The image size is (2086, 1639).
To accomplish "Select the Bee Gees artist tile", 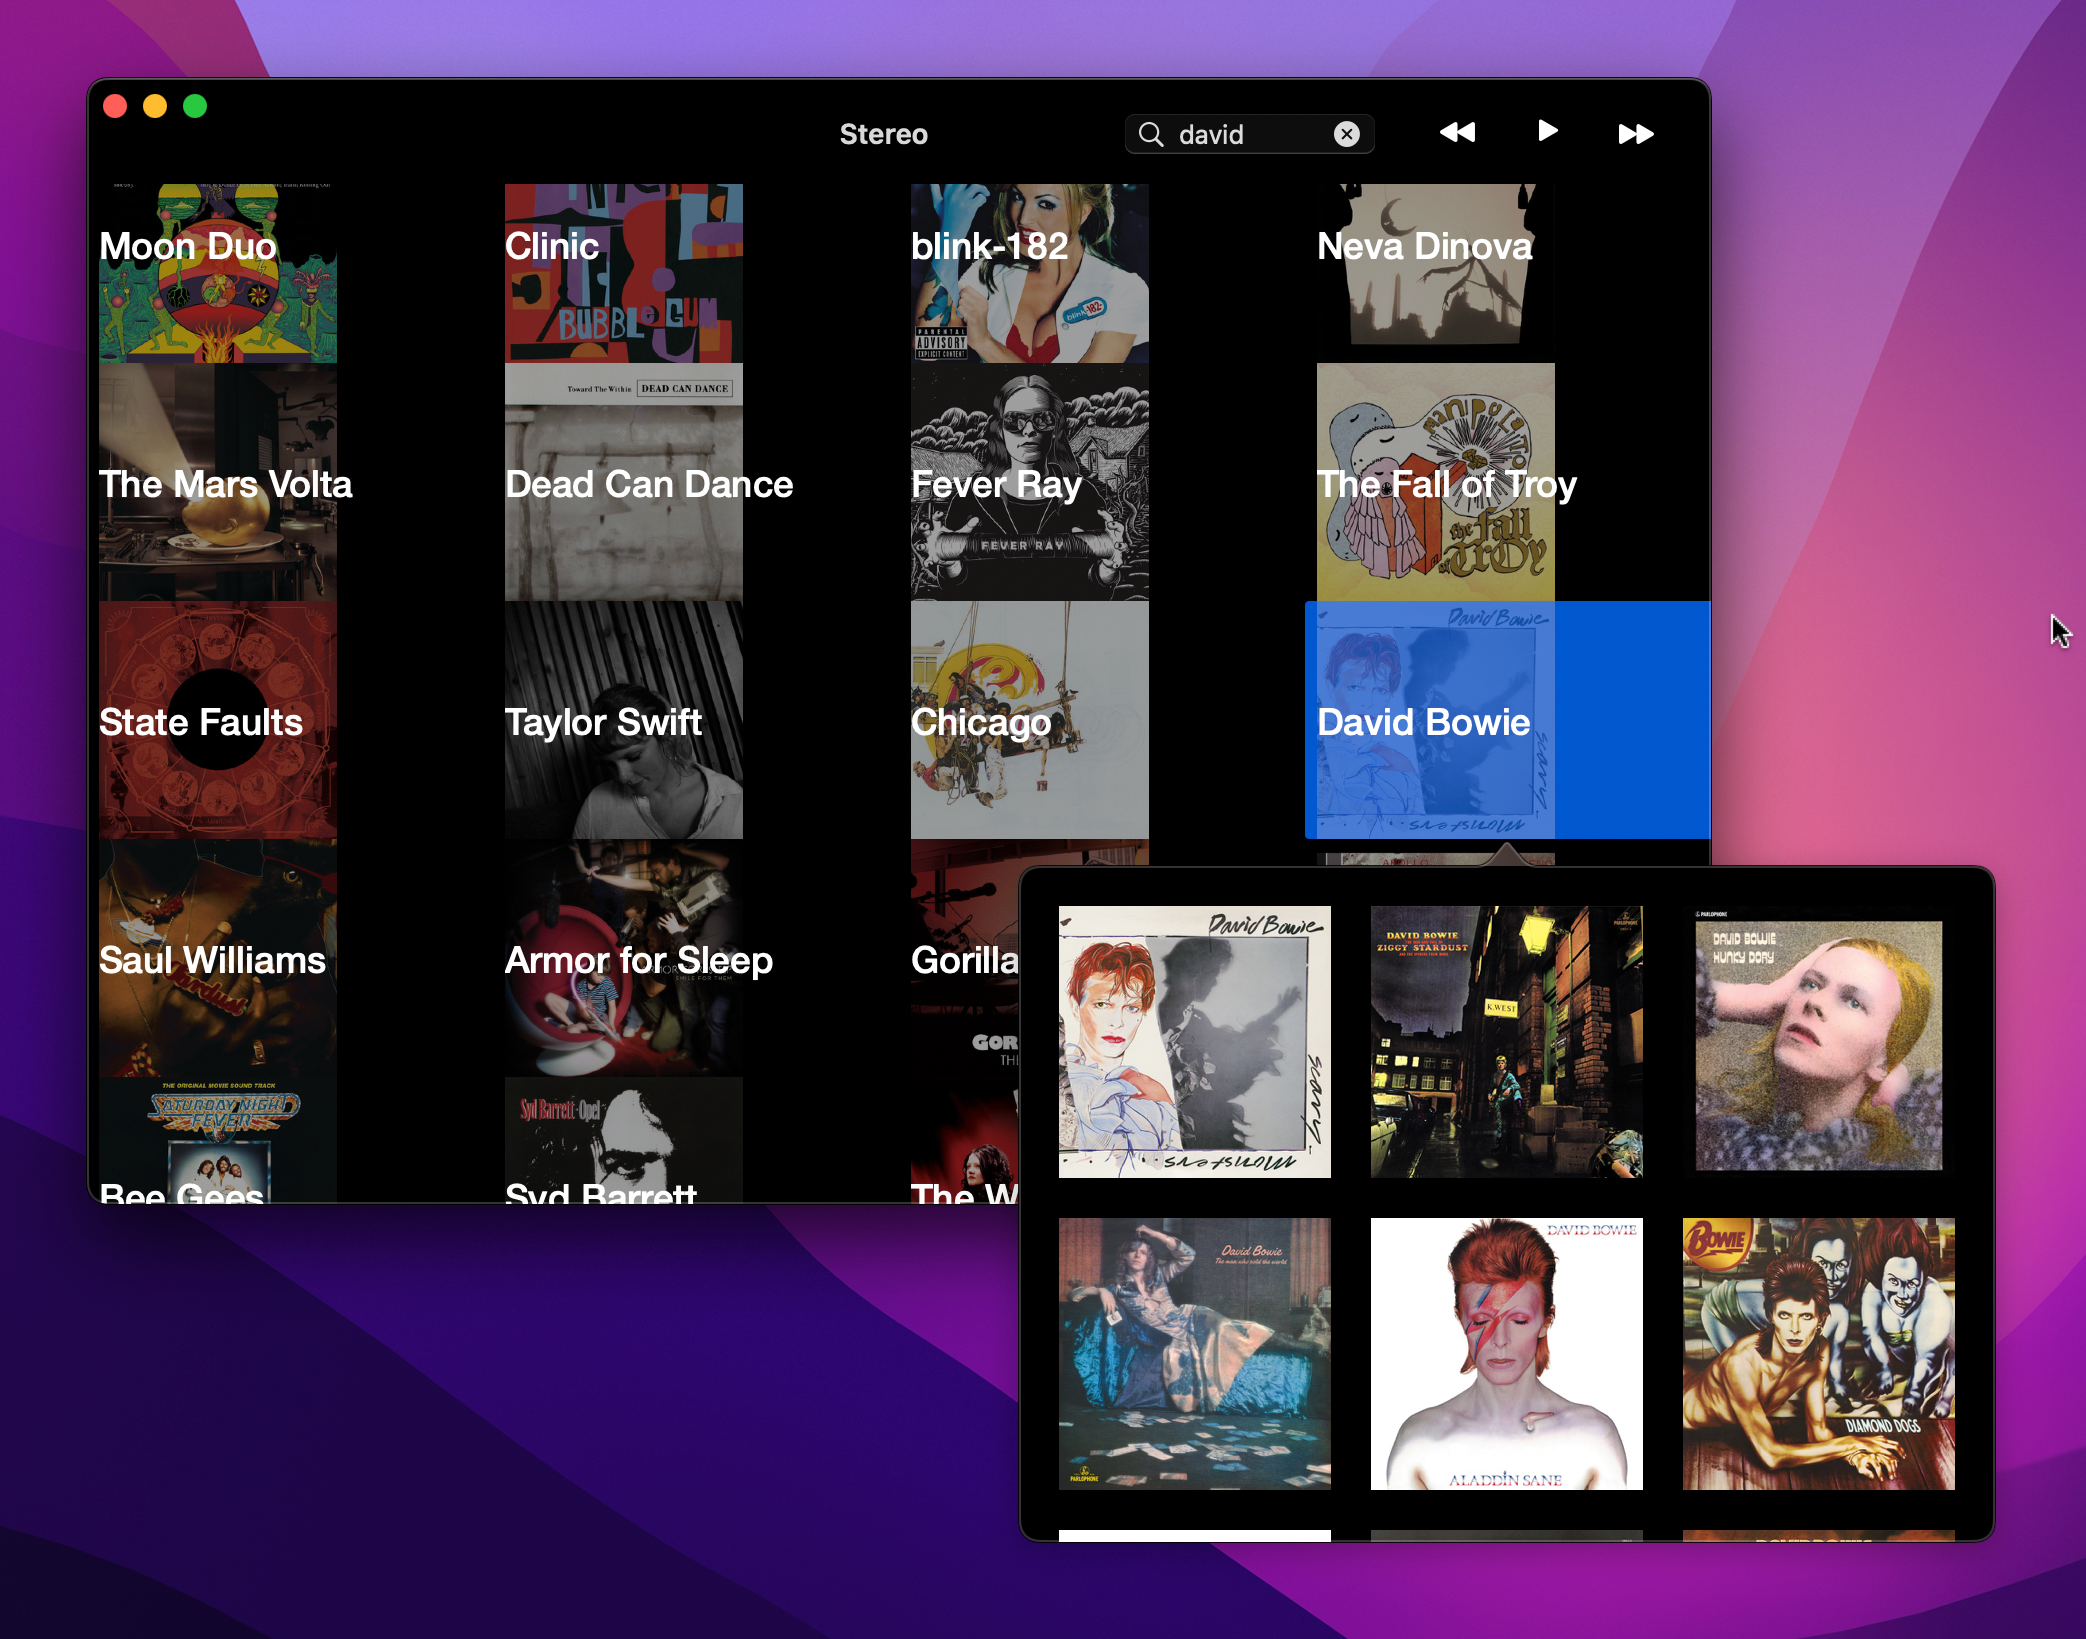I will 218,1140.
